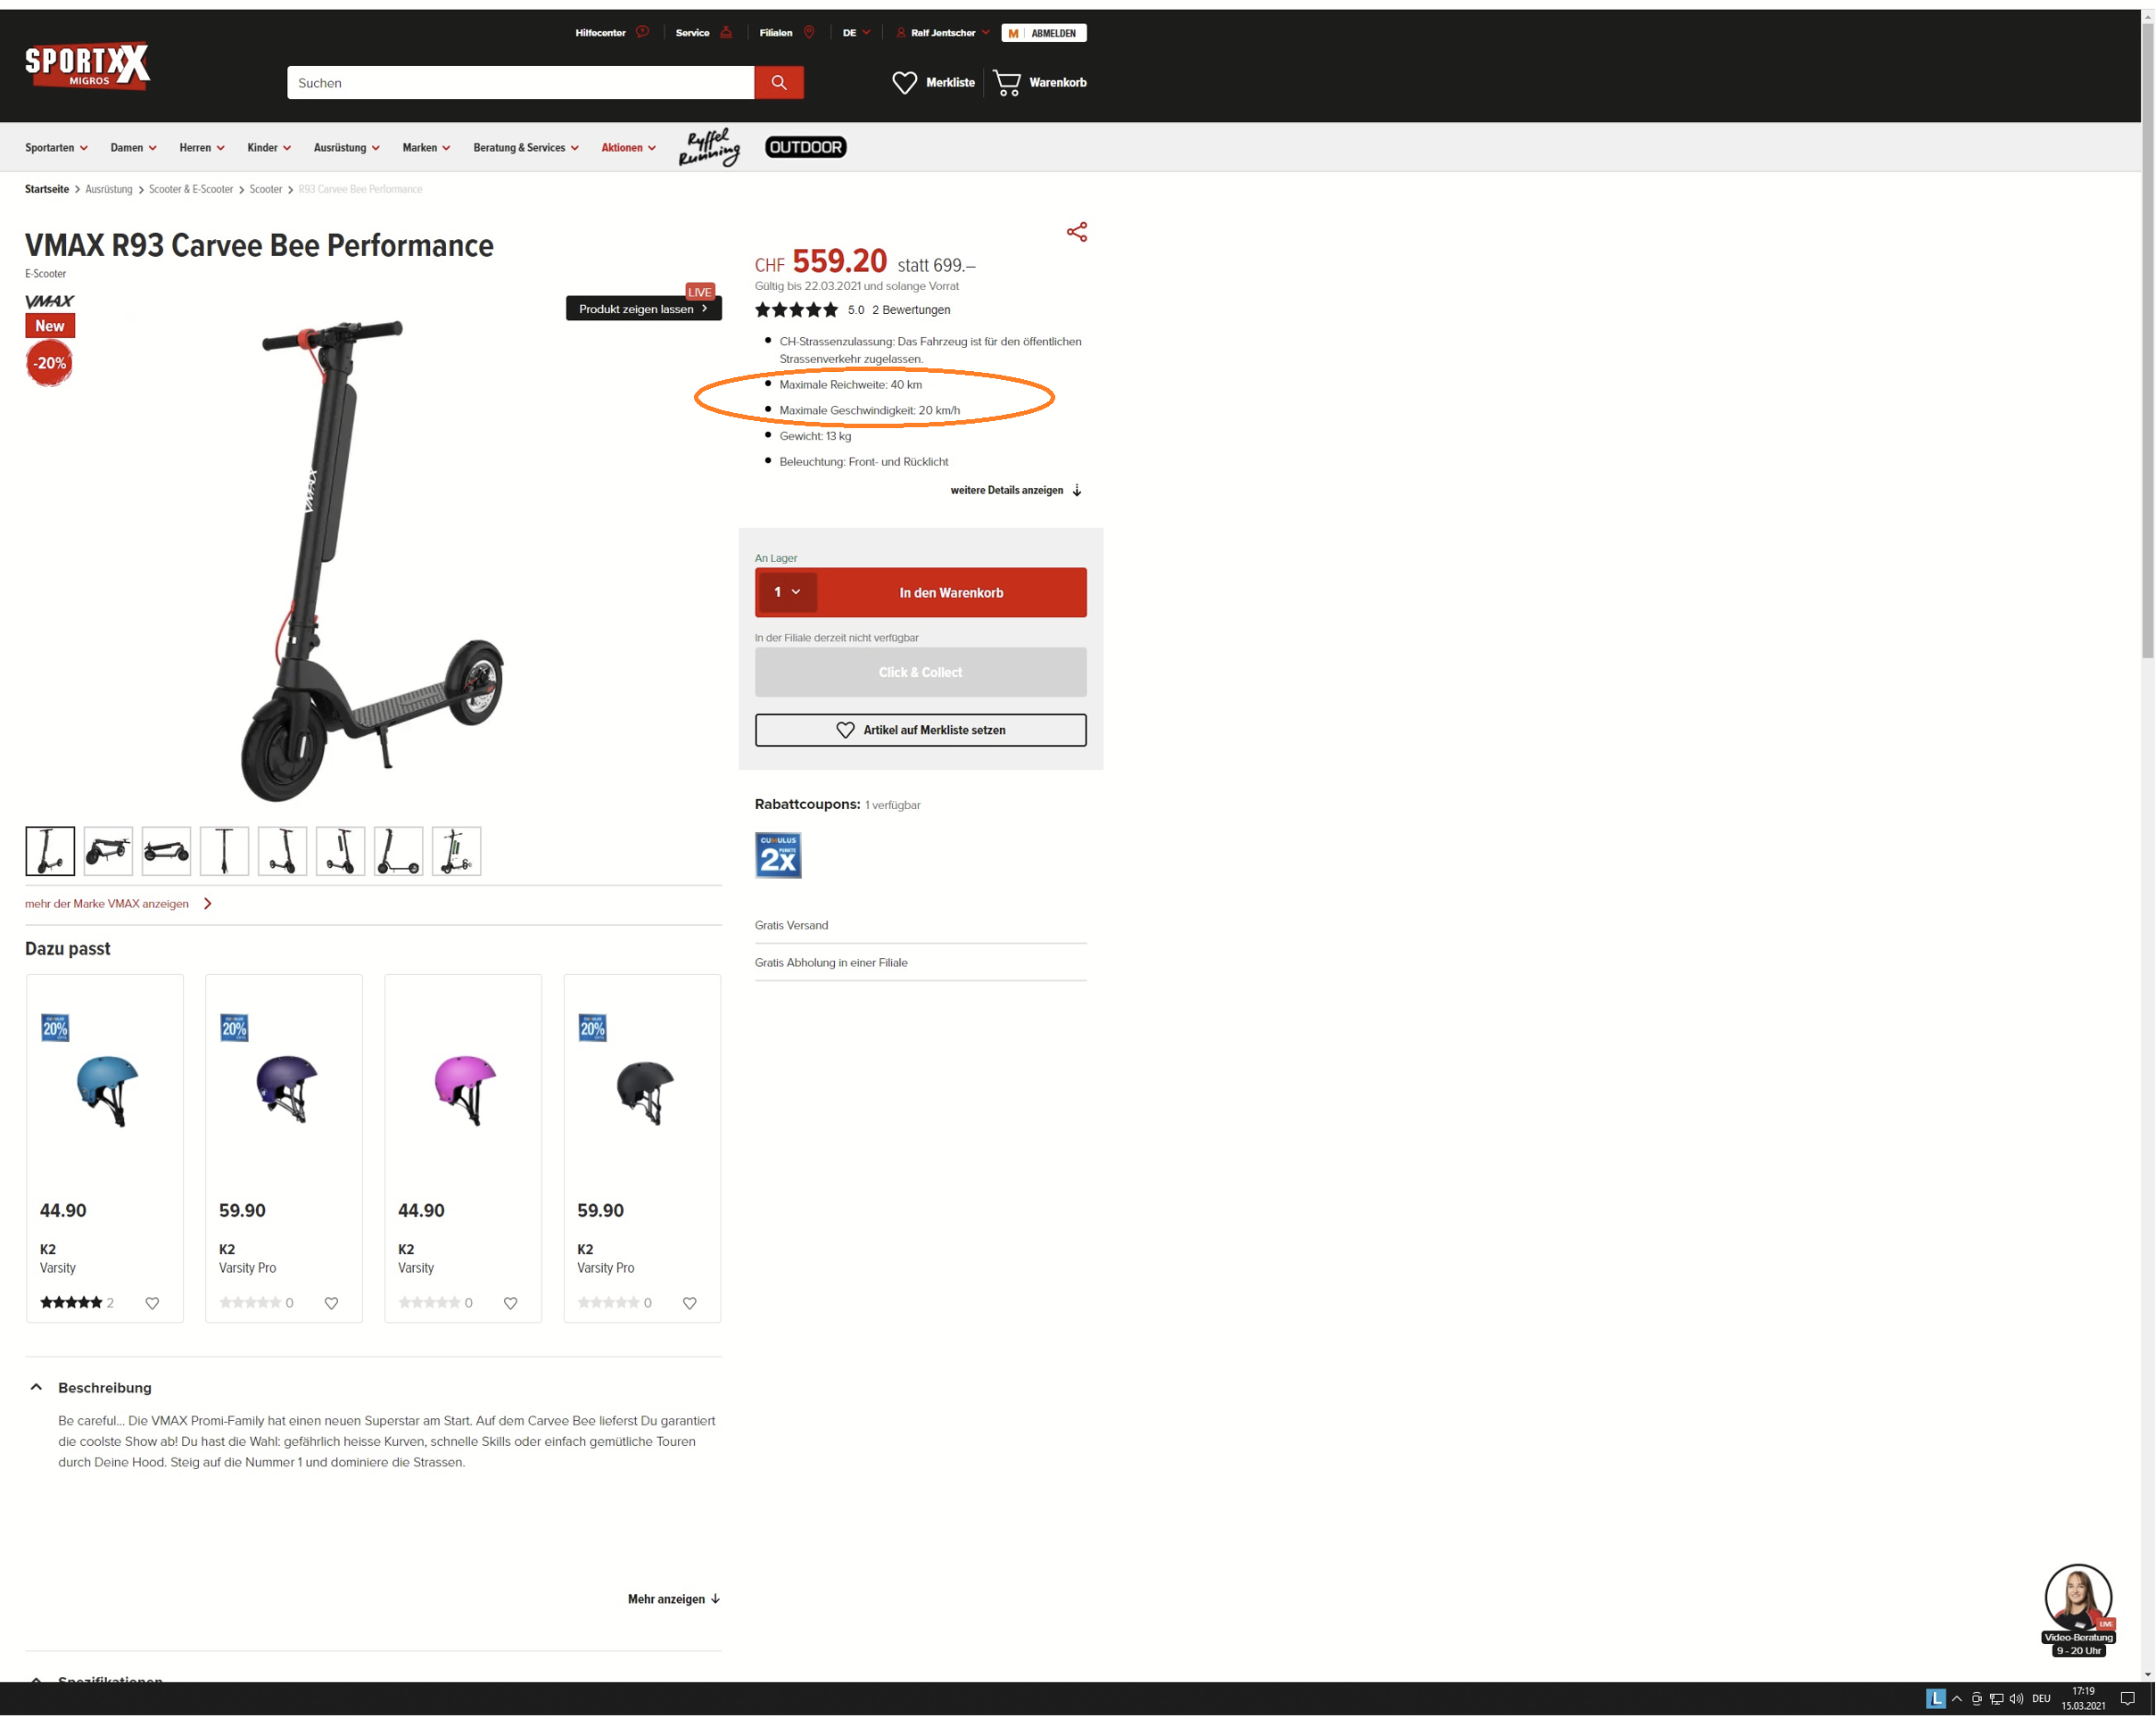Viewport: 2156px width, 1726px height.
Task: Click the five-star rating of the scooter
Action: (796, 310)
